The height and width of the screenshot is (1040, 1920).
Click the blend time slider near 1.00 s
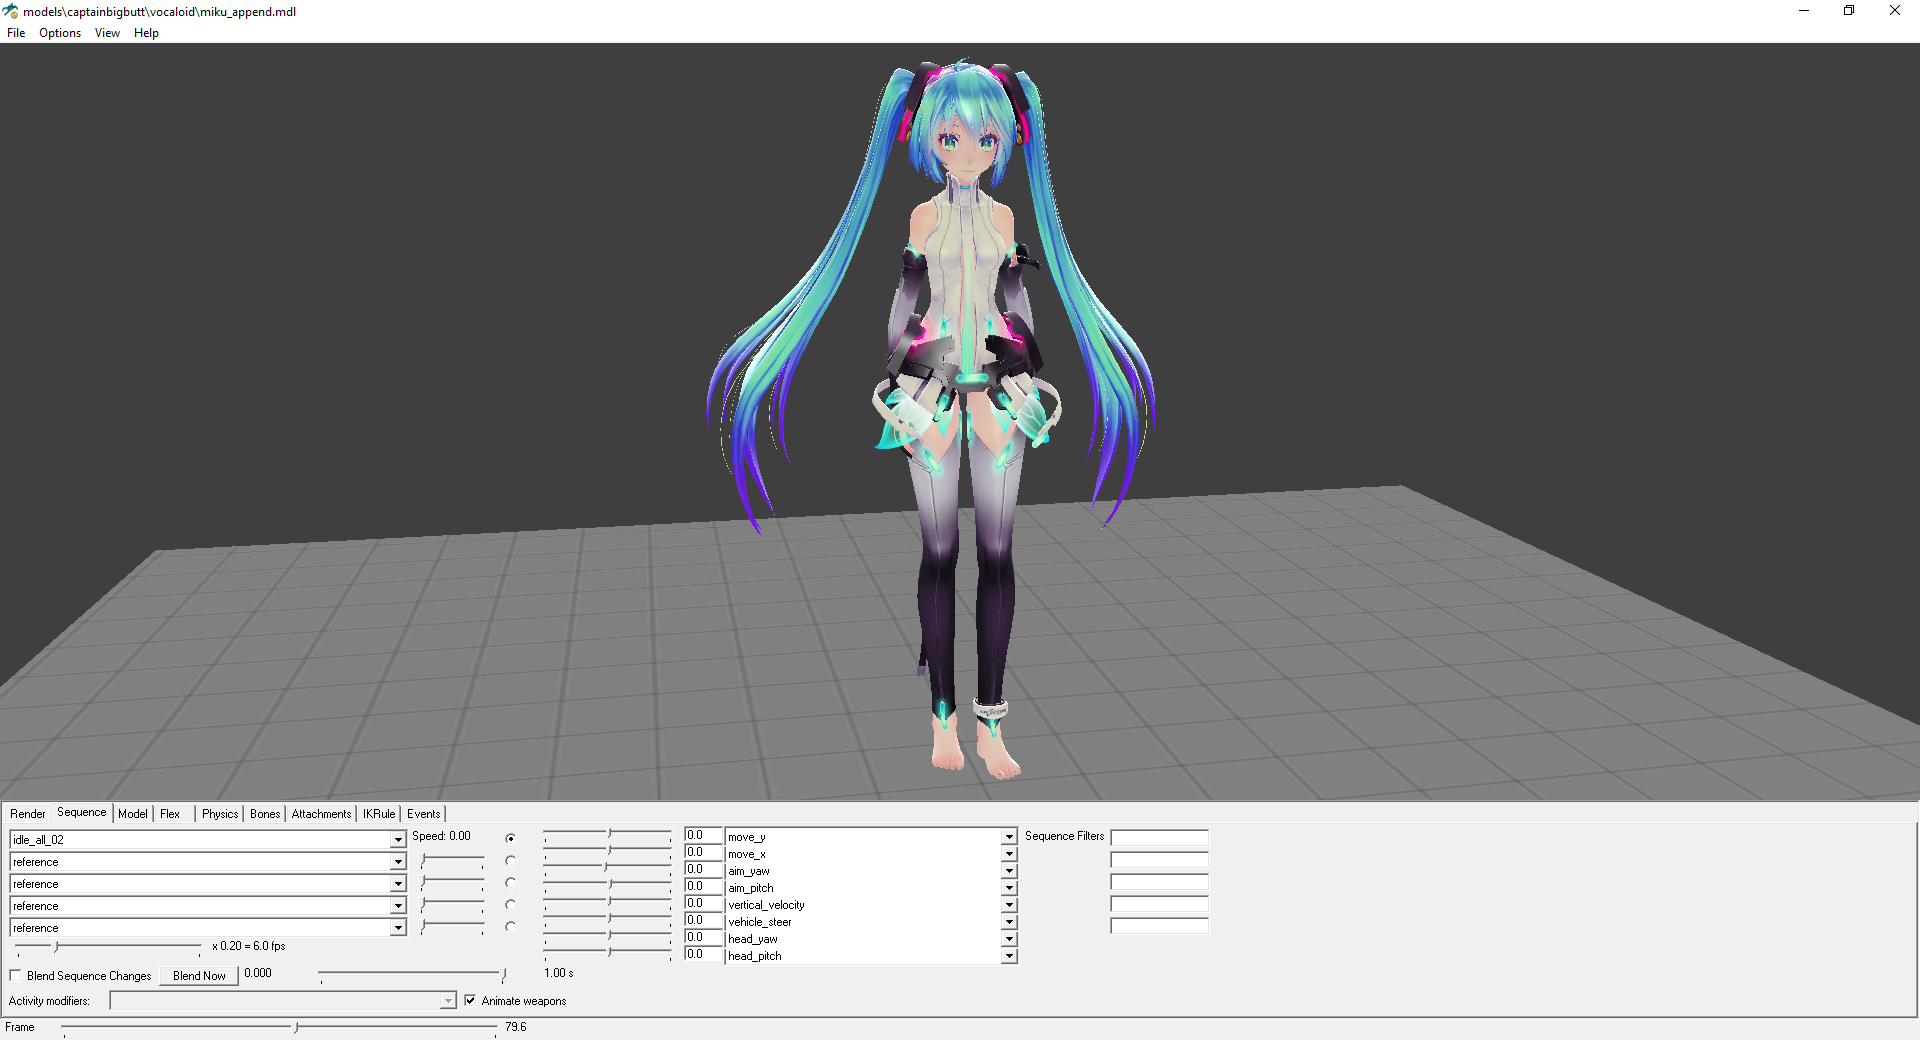413,973
